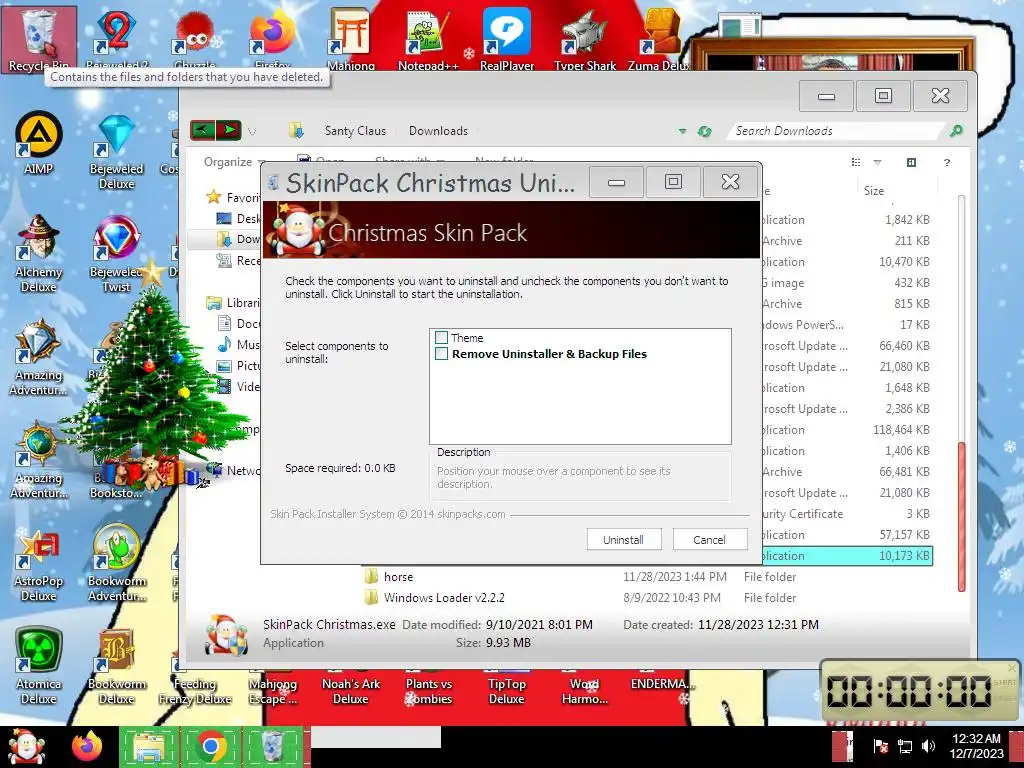Open the network icon in the system tray

tap(905, 746)
